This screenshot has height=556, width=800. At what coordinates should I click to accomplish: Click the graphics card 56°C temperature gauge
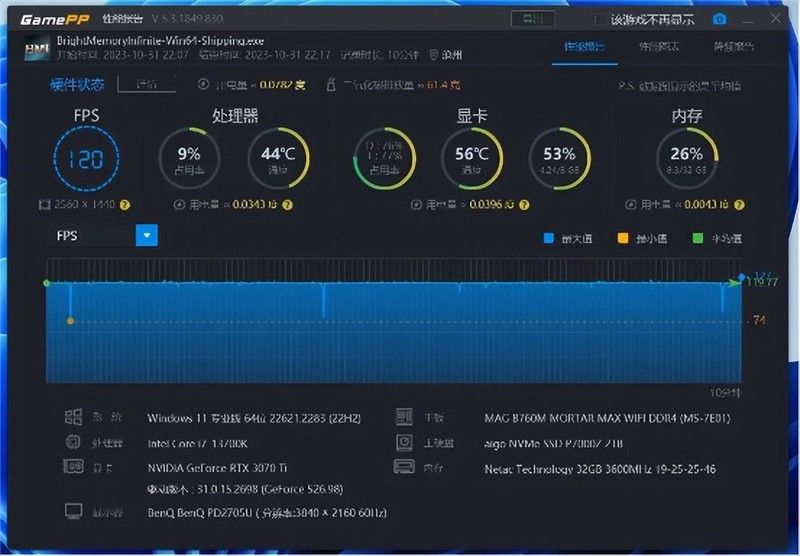pos(472,159)
